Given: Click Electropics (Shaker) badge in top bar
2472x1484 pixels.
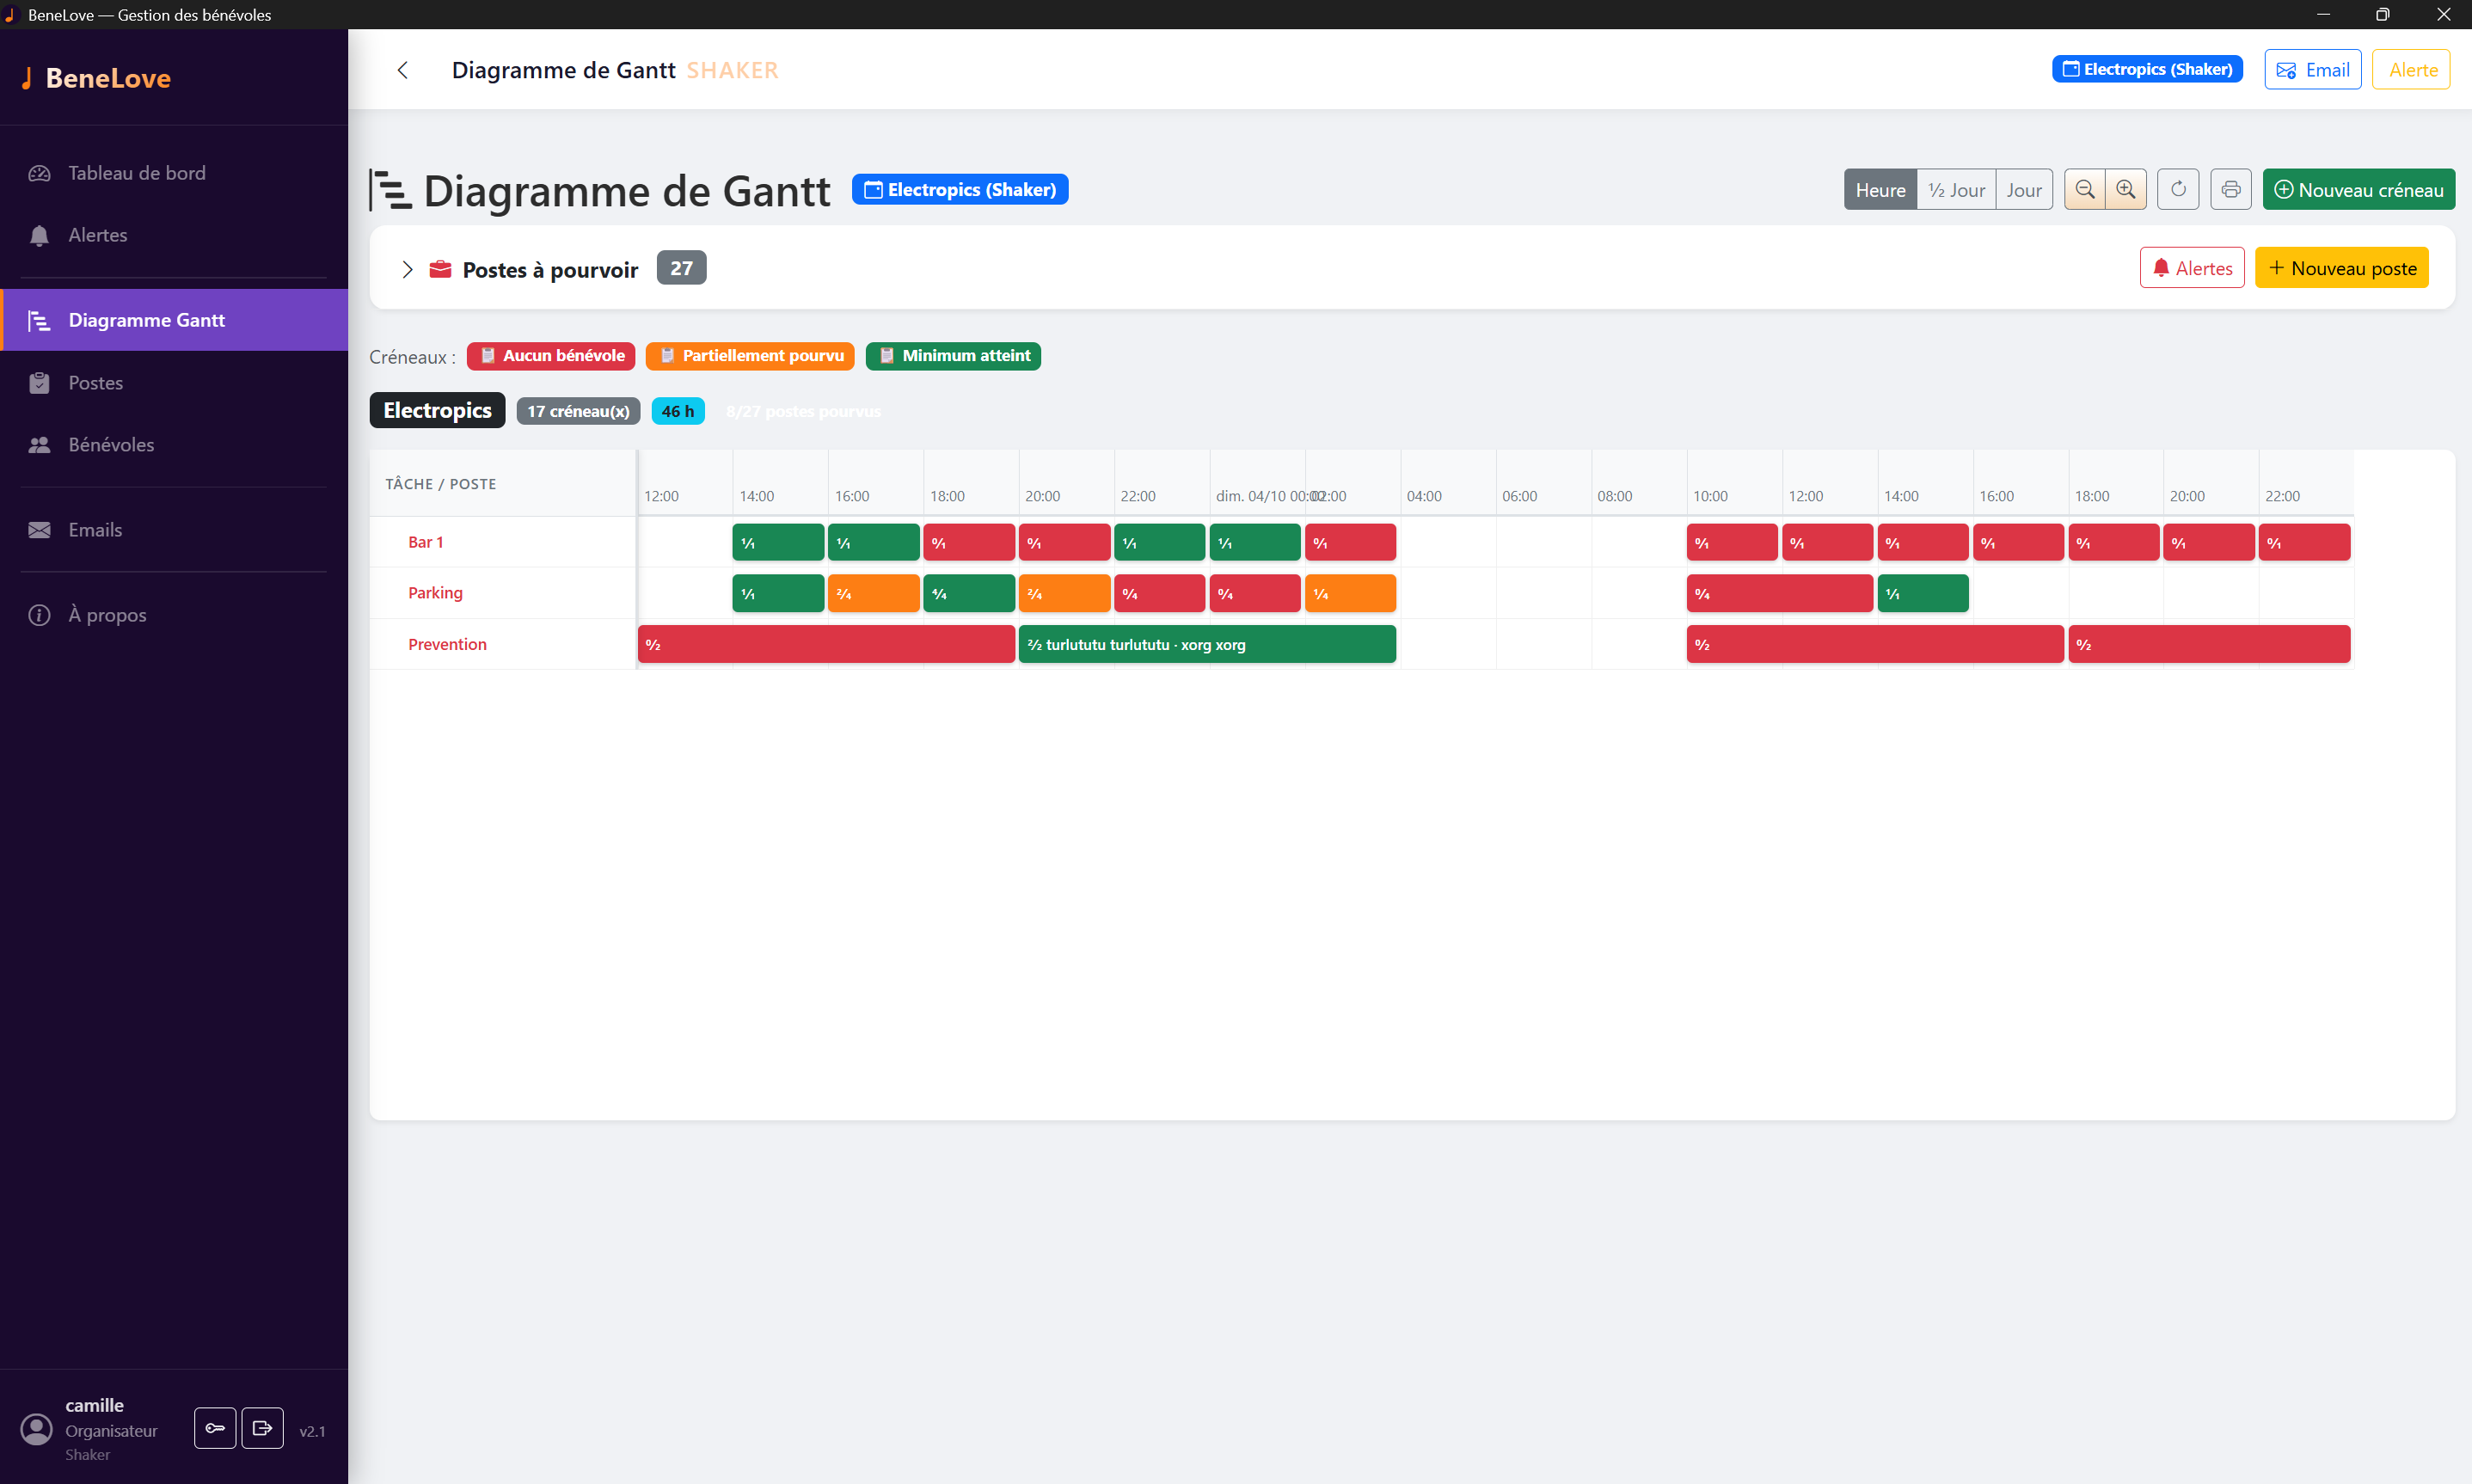Looking at the screenshot, I should 2147,69.
